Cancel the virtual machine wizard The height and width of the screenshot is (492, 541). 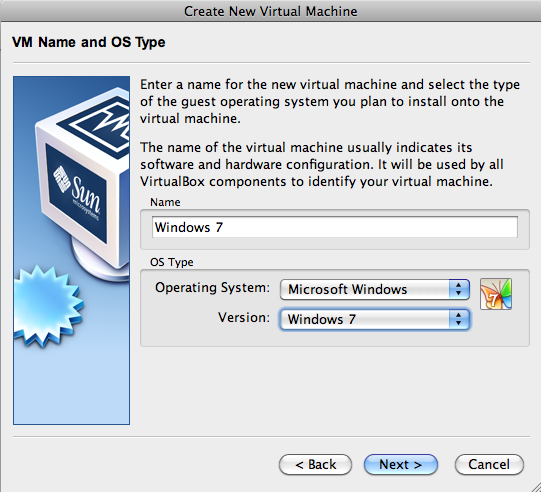point(489,464)
